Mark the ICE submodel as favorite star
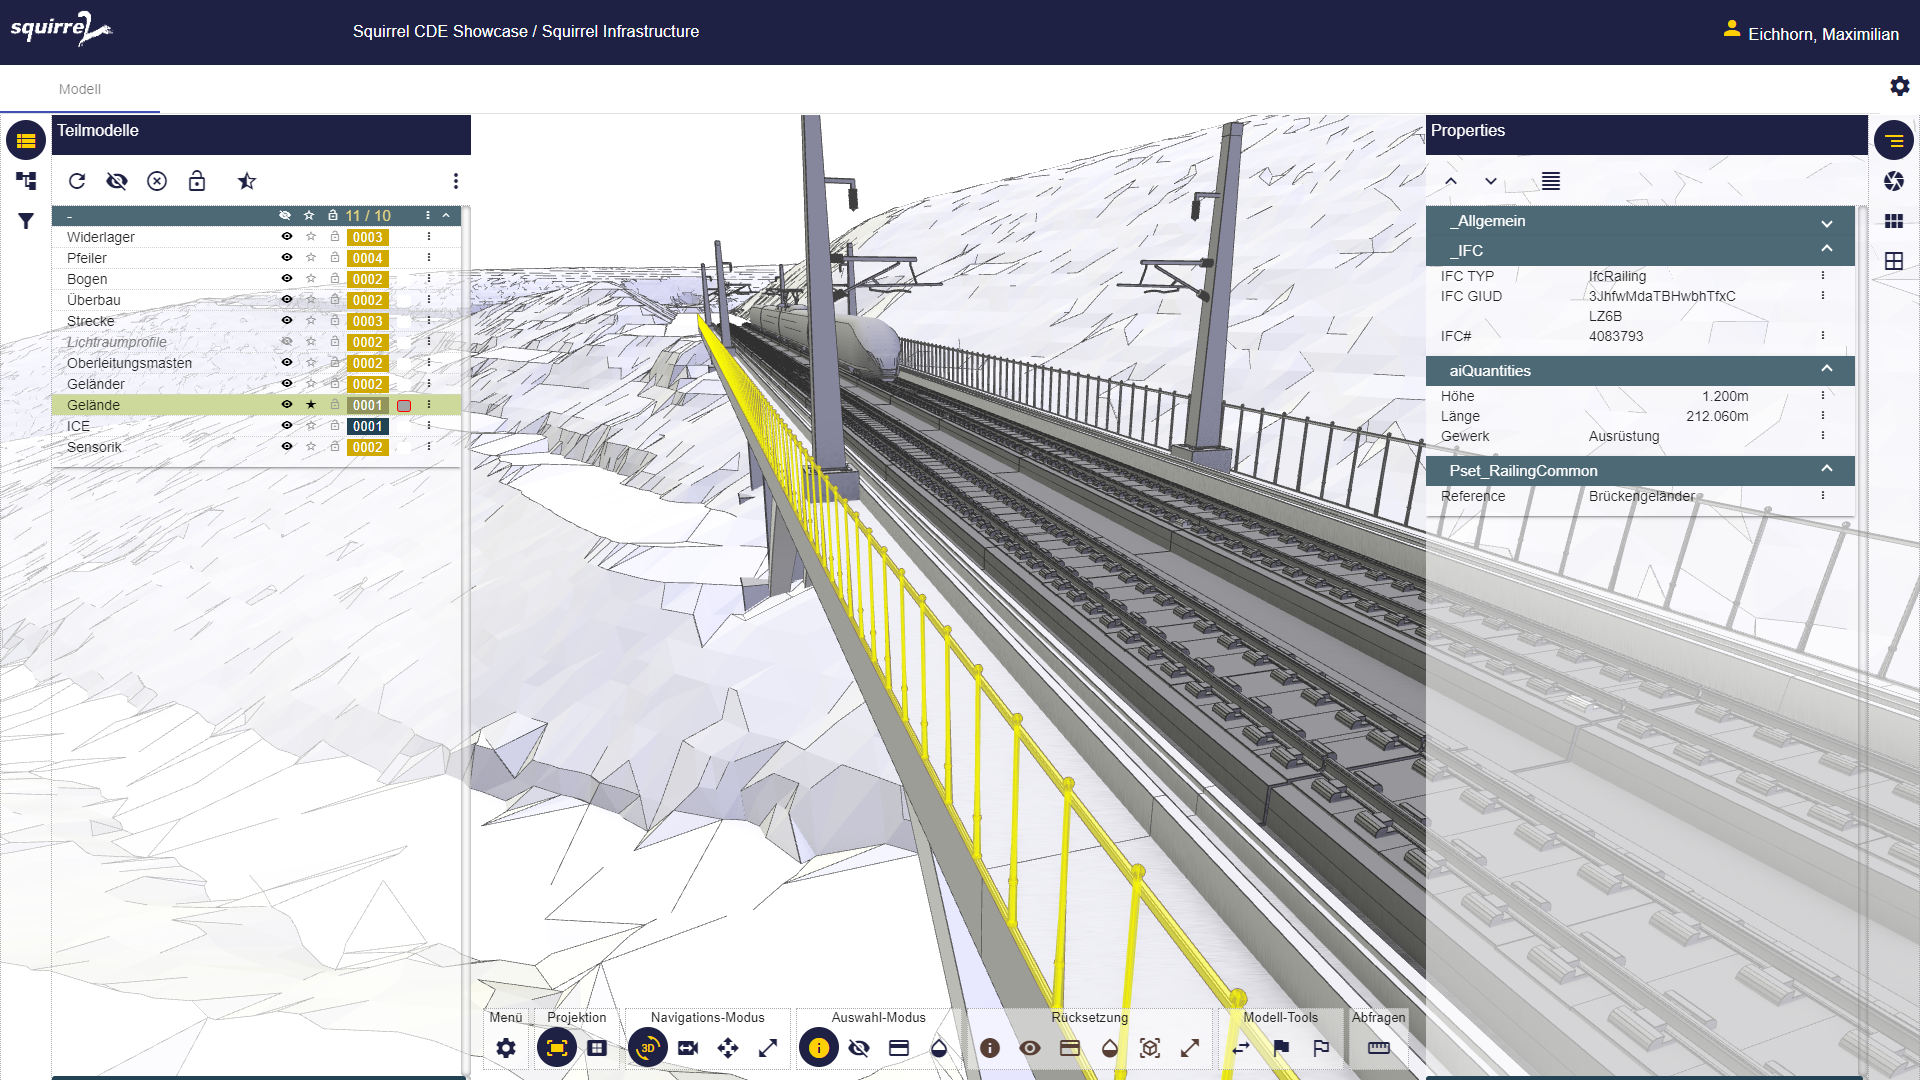Viewport: 1920px width, 1080px height. tap(311, 426)
